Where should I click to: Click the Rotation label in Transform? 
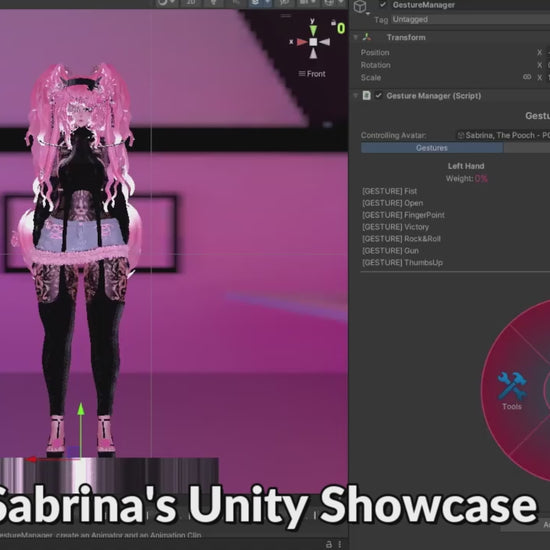375,65
